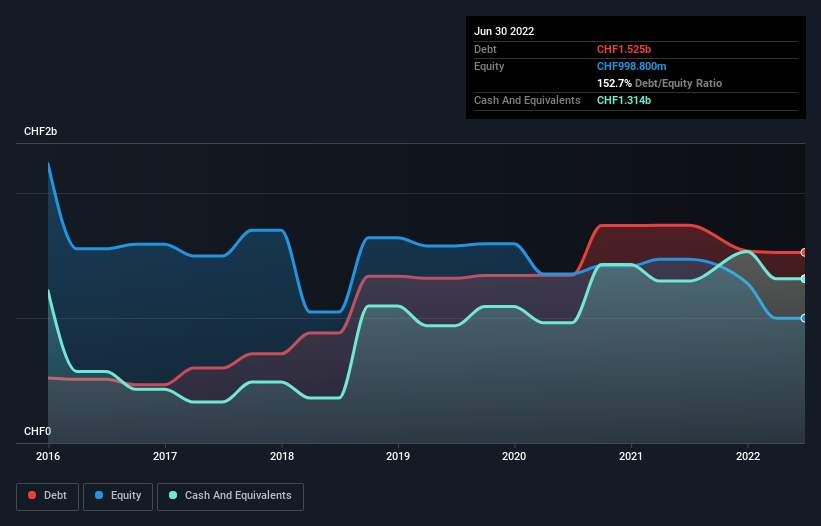Image resolution: width=821 pixels, height=526 pixels.
Task: Click the 2017 axis label
Action: coord(165,456)
